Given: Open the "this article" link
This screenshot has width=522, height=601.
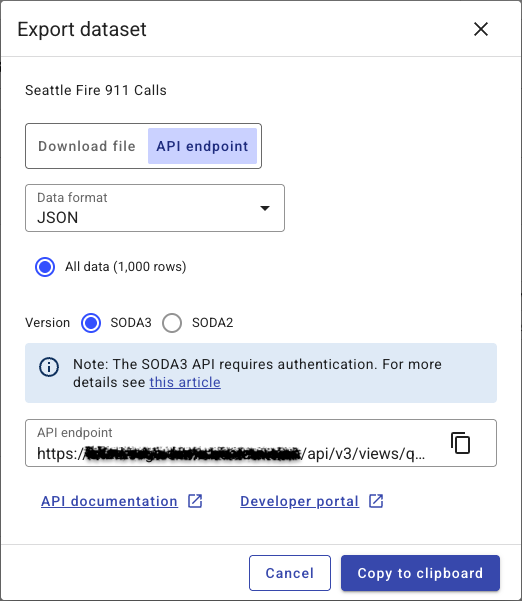Looking at the screenshot, I should point(185,382).
